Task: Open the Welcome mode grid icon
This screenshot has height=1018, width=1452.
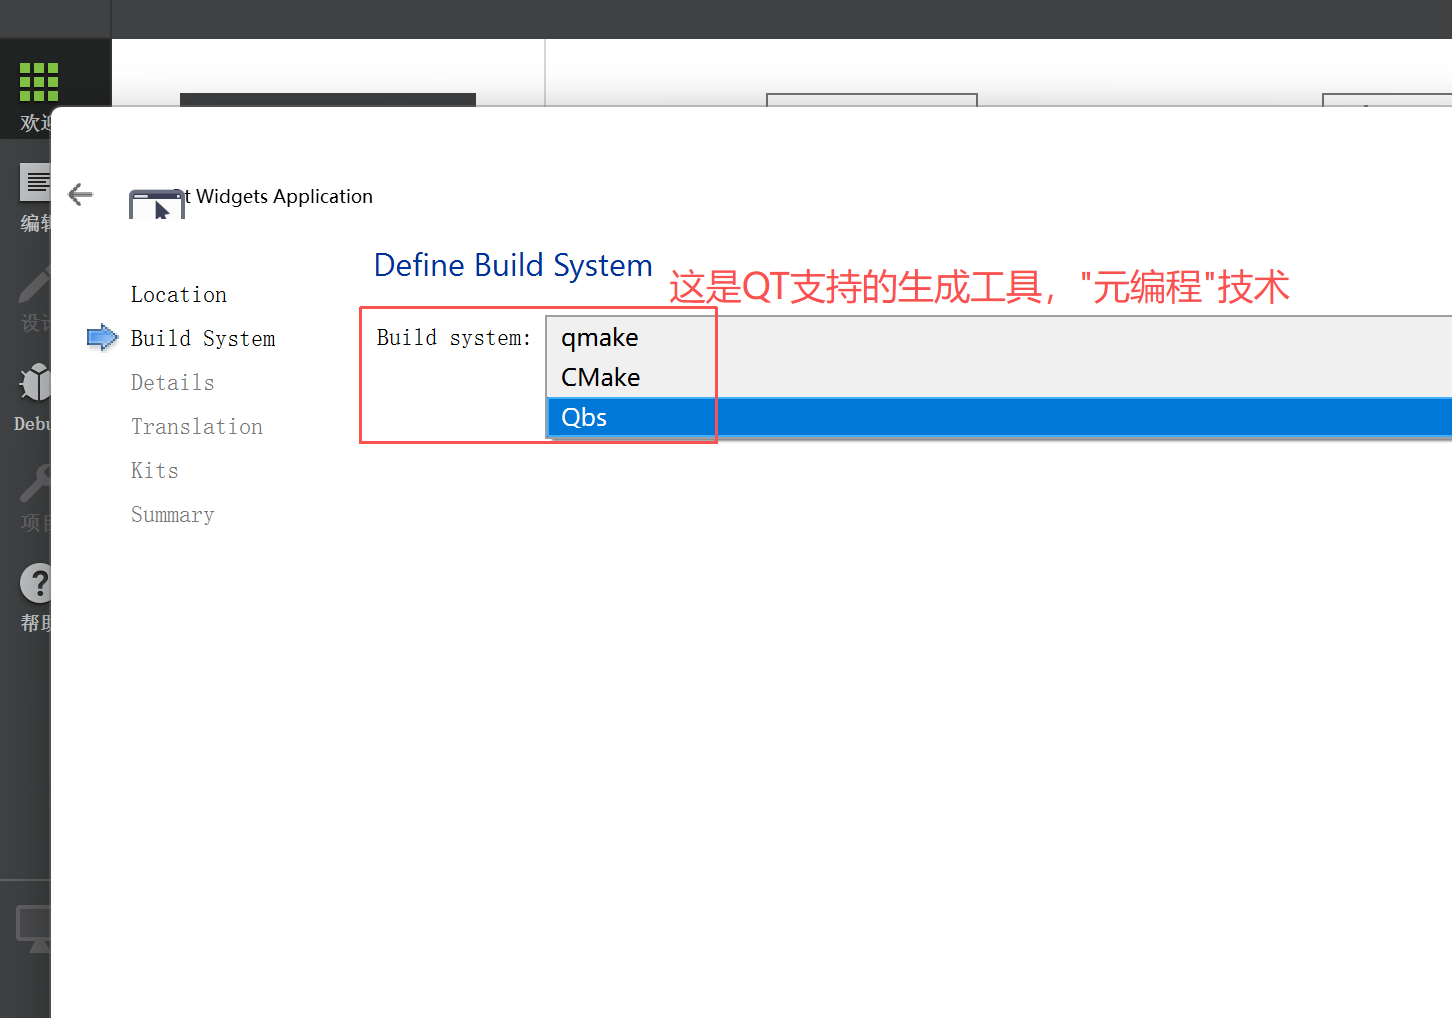Action: click(x=38, y=82)
